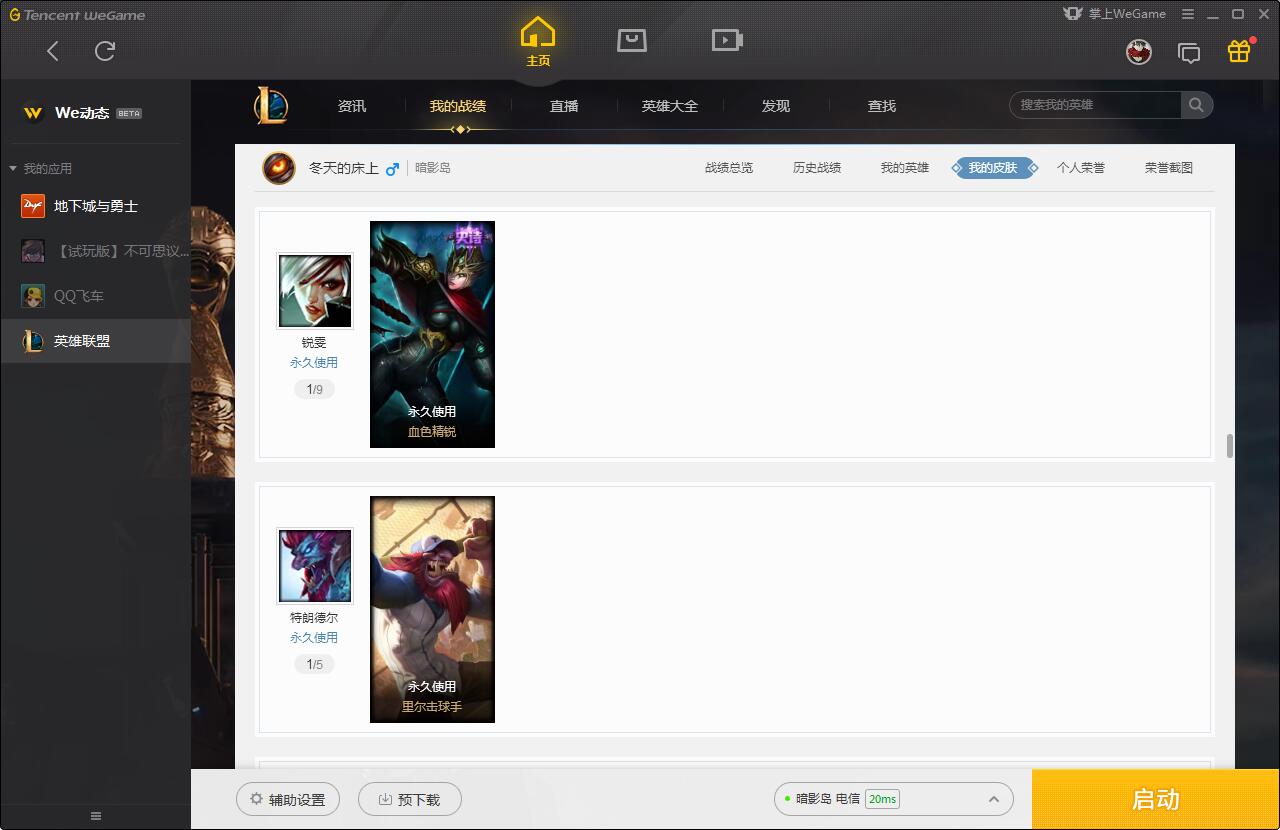Switch to 个人荣誉 sub-tab
This screenshot has height=830, width=1280.
click(x=1081, y=168)
